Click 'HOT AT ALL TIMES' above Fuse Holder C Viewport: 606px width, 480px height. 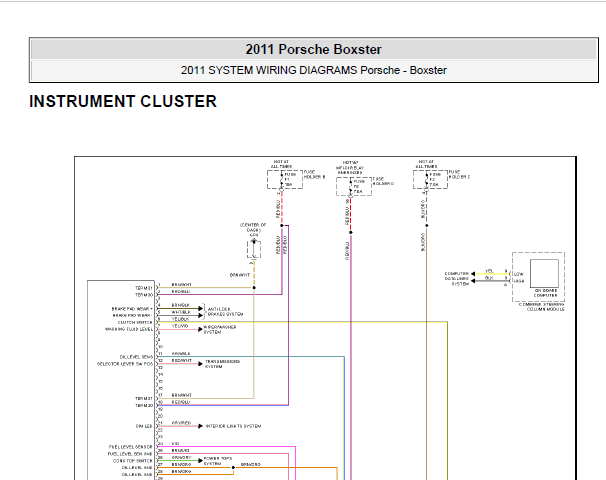click(426, 164)
